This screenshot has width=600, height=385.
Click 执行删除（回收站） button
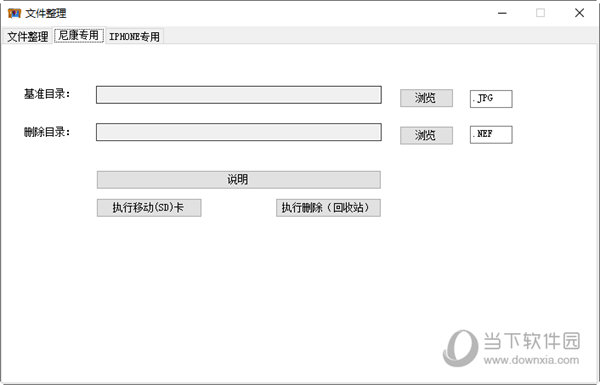tap(328, 208)
